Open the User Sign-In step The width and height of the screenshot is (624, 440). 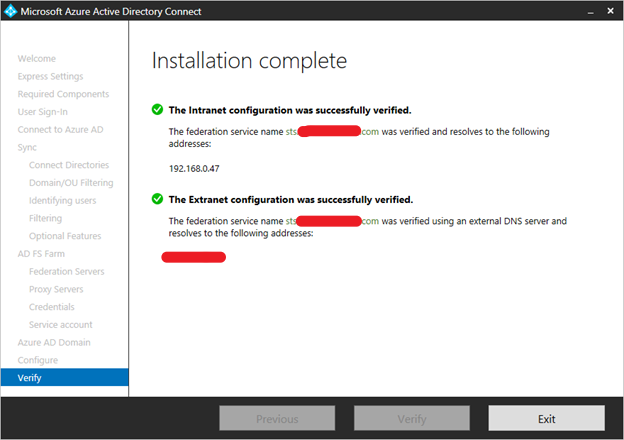[43, 112]
